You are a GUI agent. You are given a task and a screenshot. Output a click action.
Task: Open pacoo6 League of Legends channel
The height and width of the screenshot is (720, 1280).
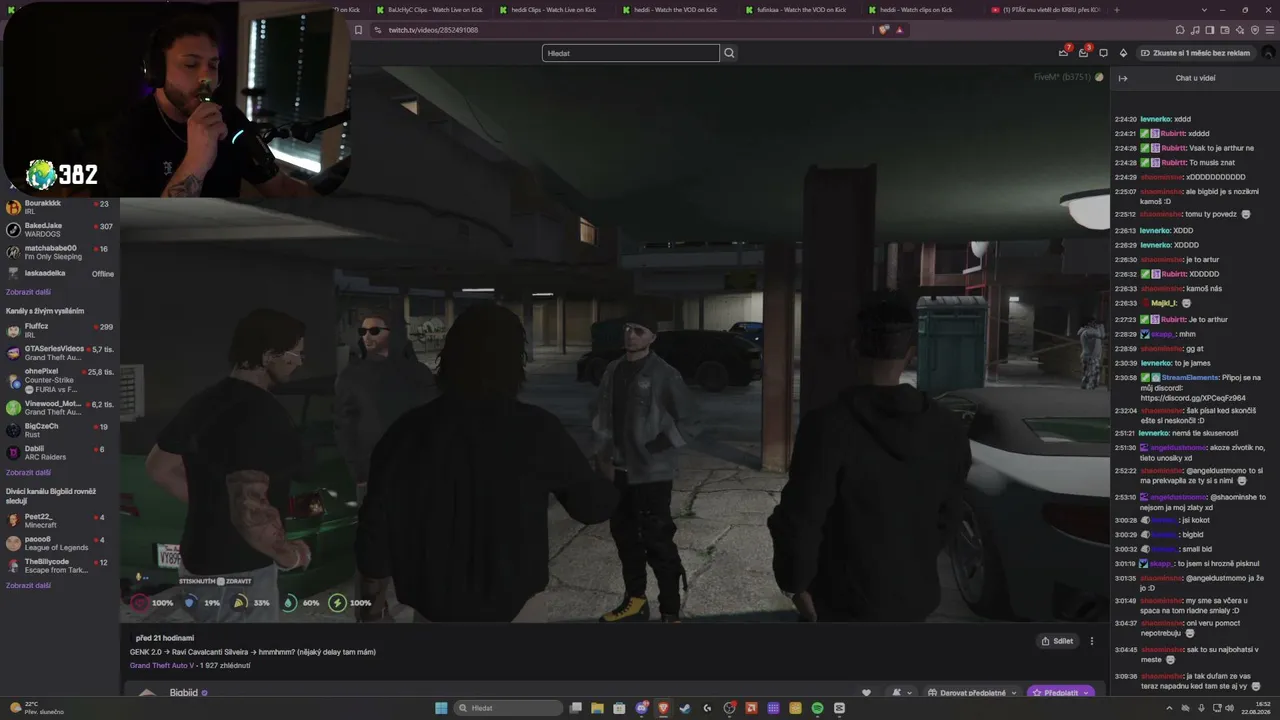click(x=60, y=543)
